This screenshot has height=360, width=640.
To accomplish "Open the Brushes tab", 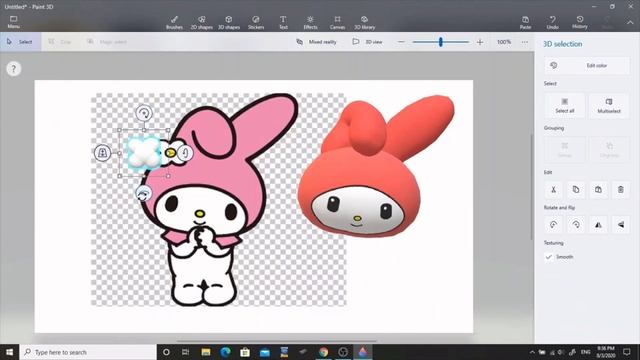I will click(x=174, y=22).
